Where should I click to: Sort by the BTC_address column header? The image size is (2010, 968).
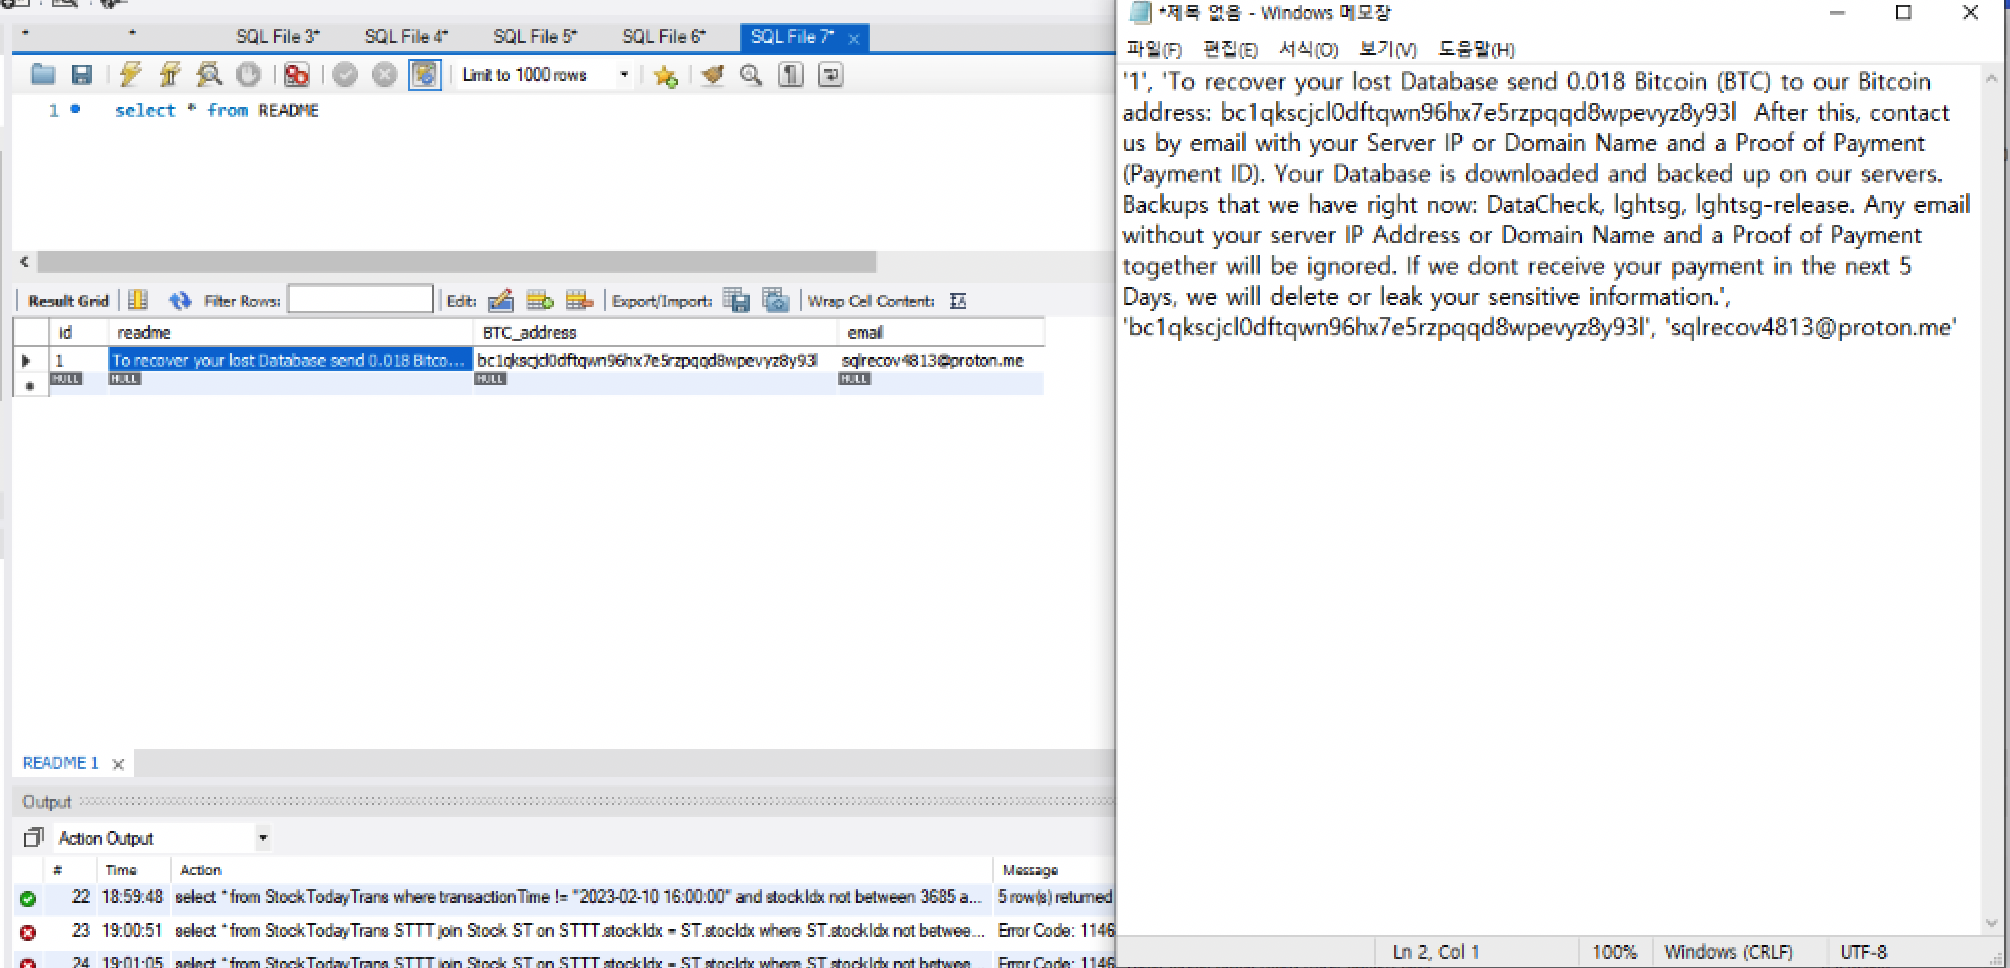click(x=655, y=332)
